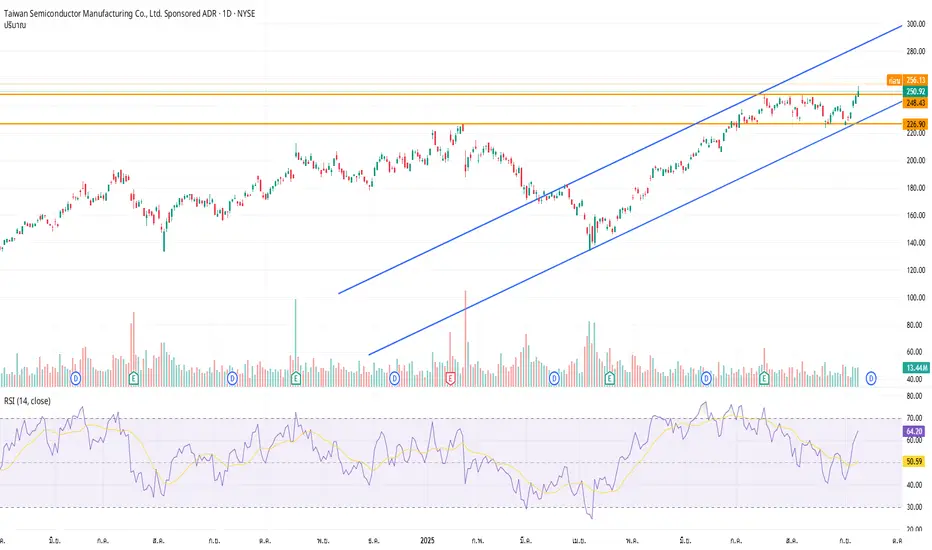Click the tallest red volume bar
Screen dimensions: 932x550
[465, 338]
